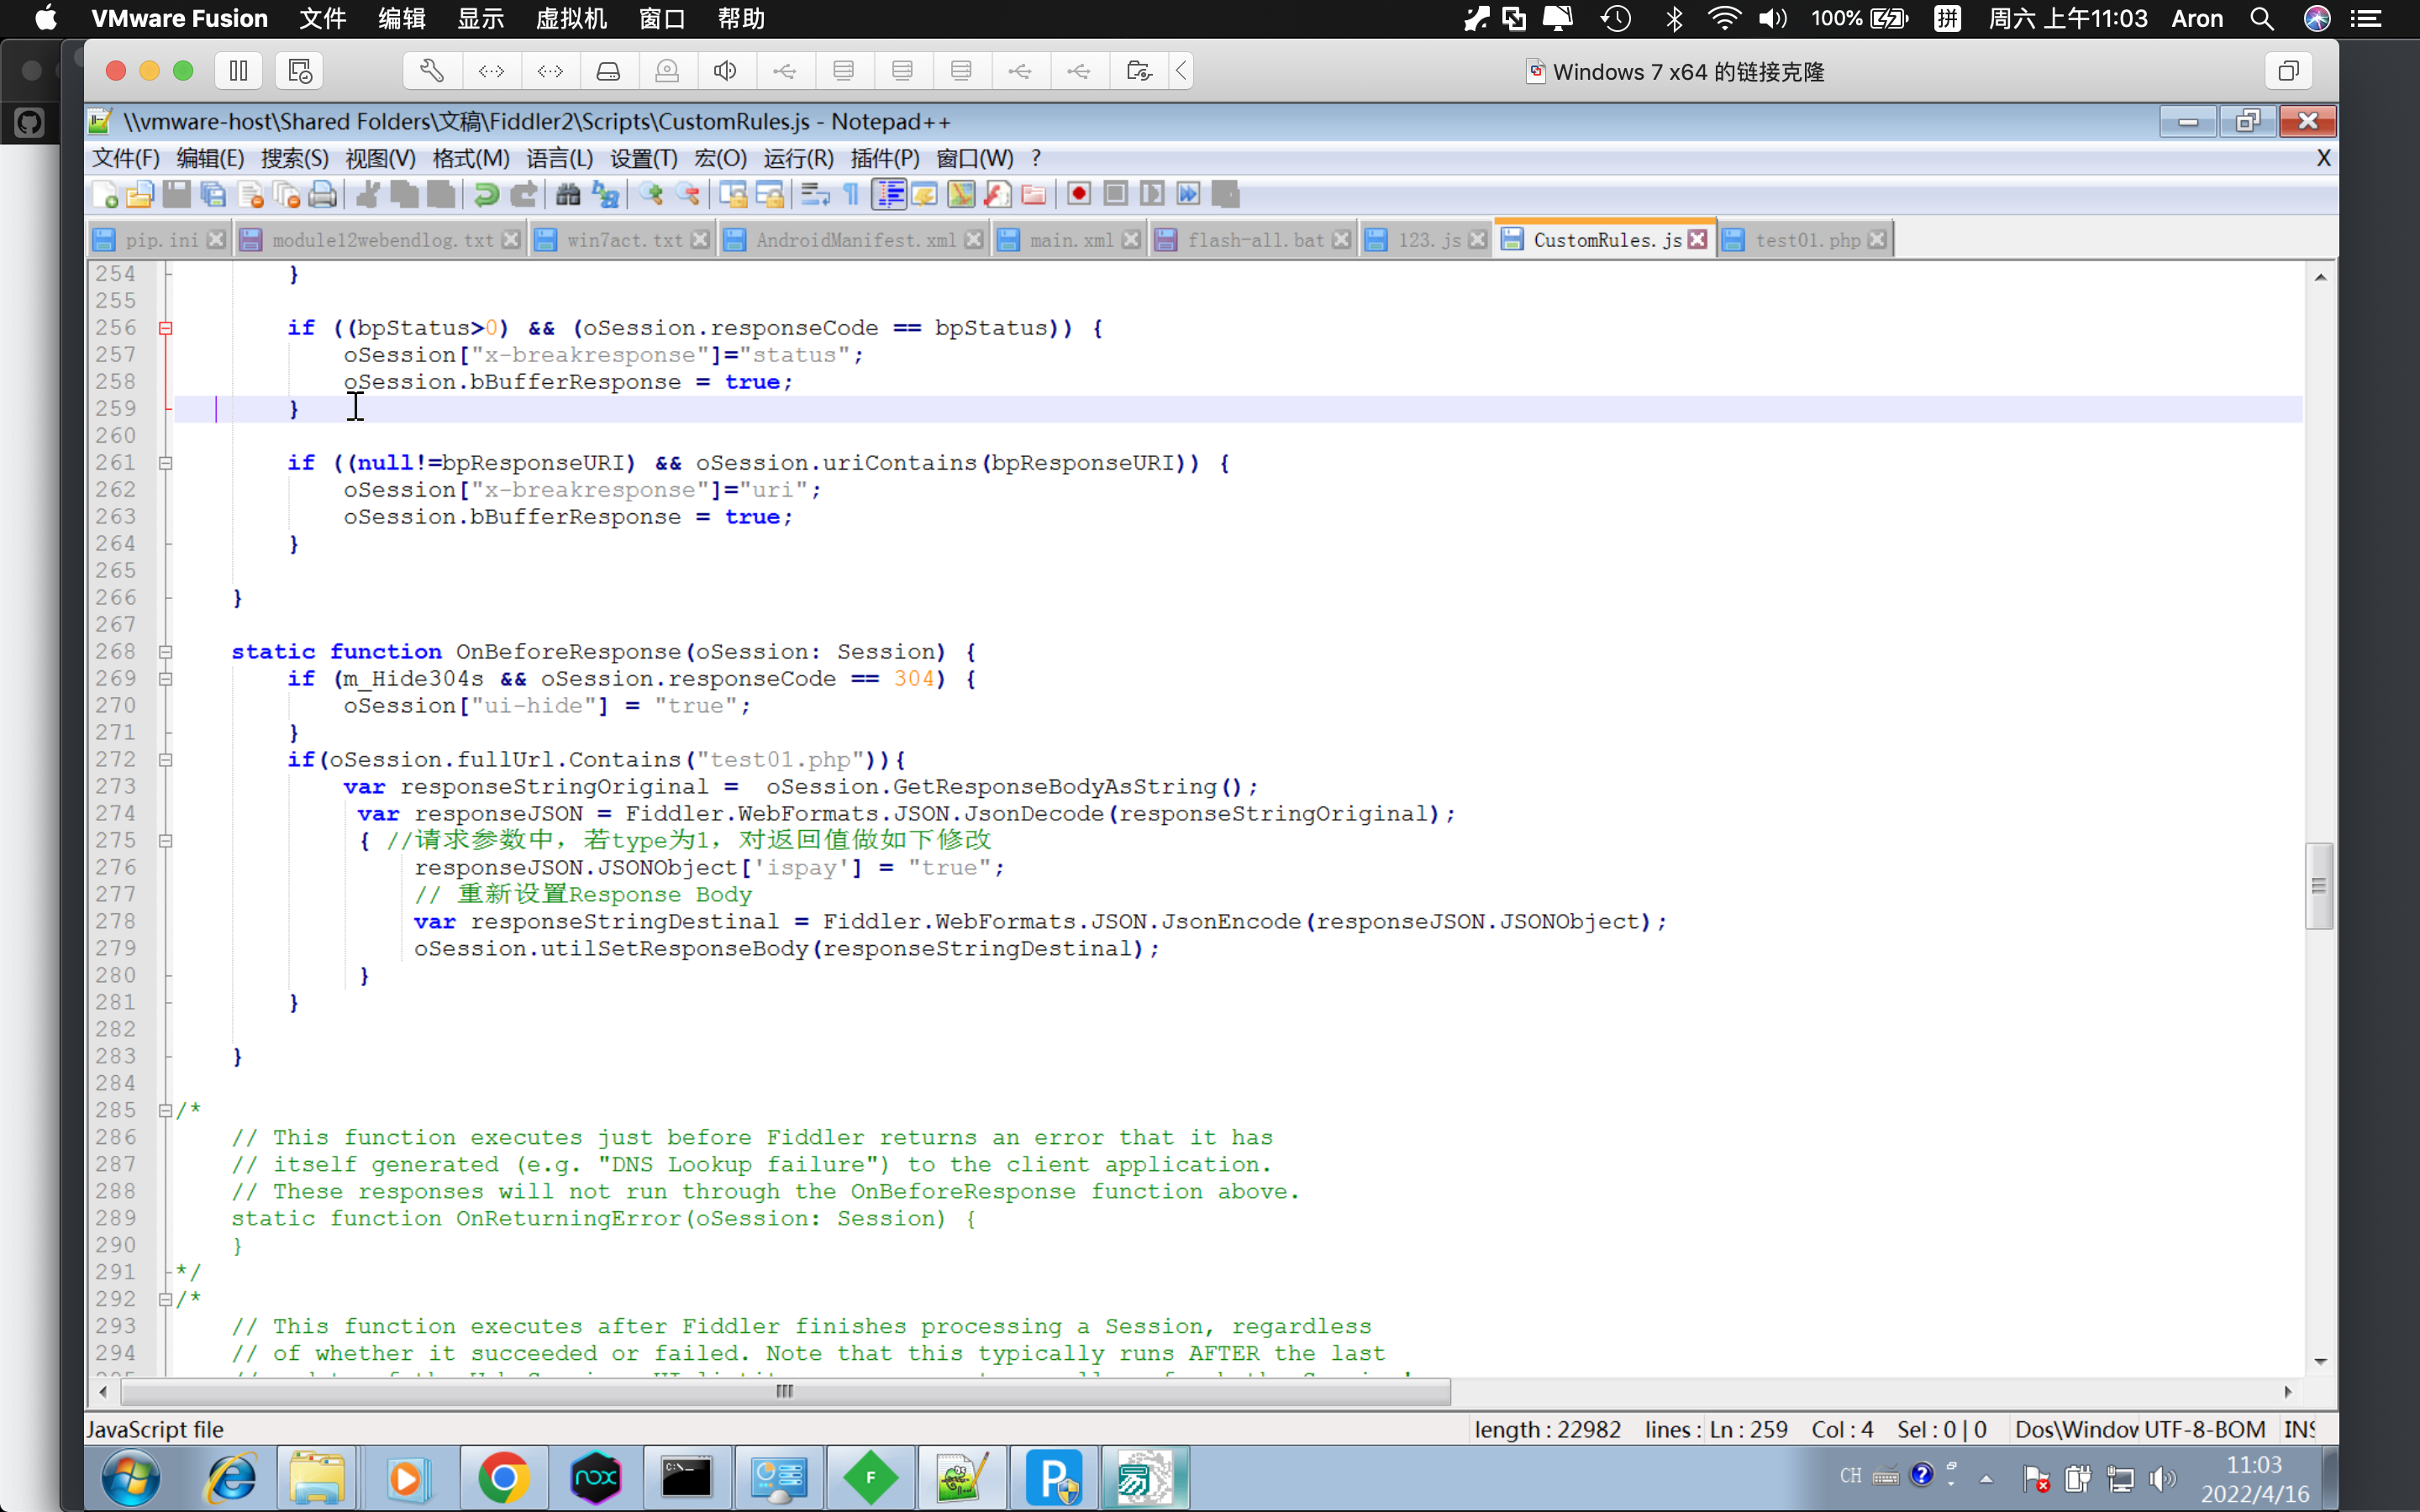
Task: Collapse the VMware toolbar chevron
Action: click(1181, 71)
